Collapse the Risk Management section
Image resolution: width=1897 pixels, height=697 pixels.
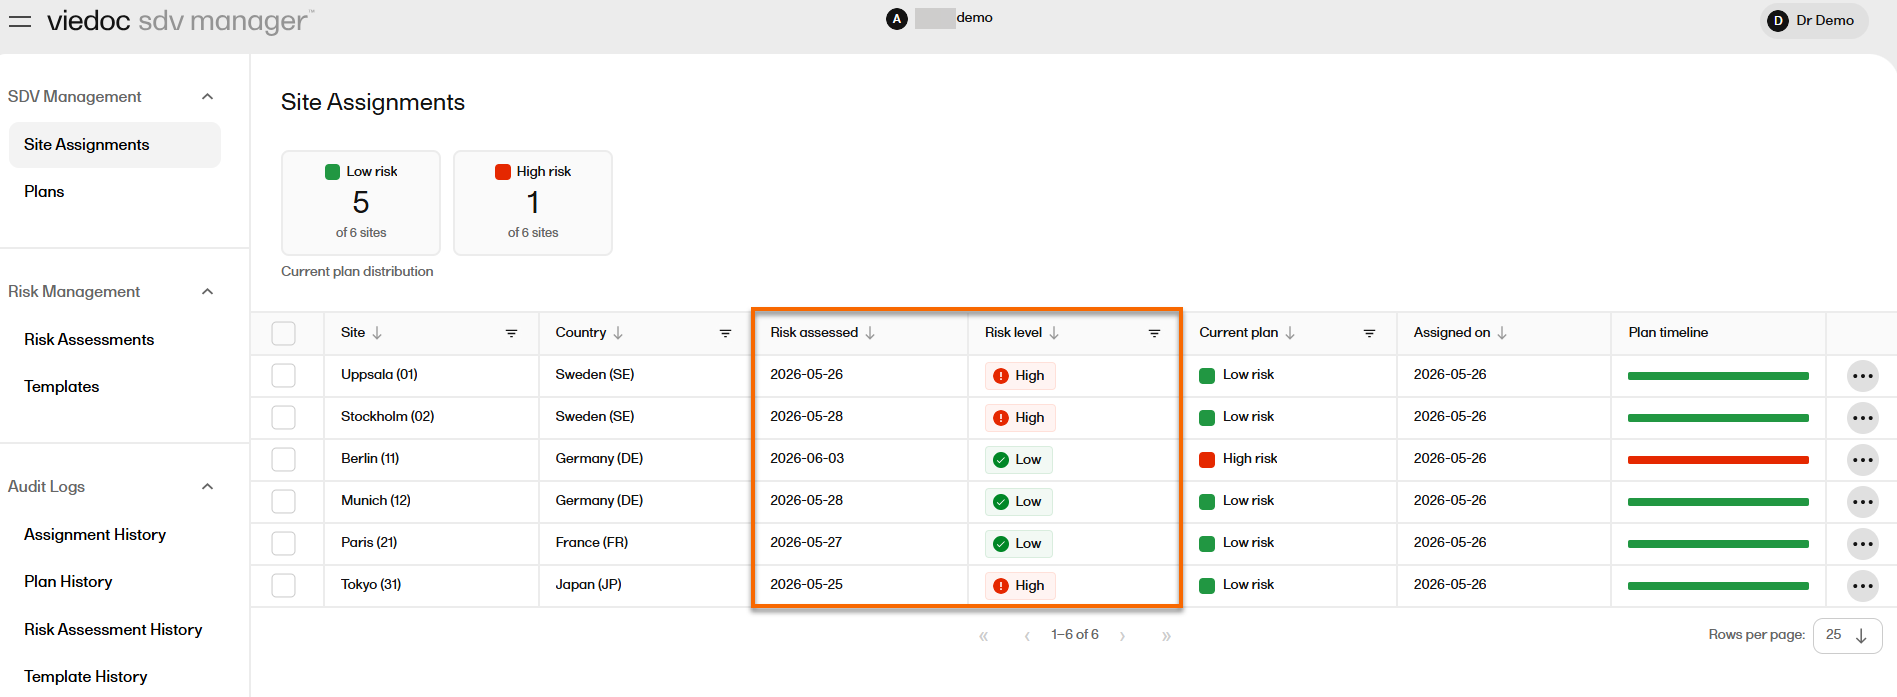click(x=208, y=292)
